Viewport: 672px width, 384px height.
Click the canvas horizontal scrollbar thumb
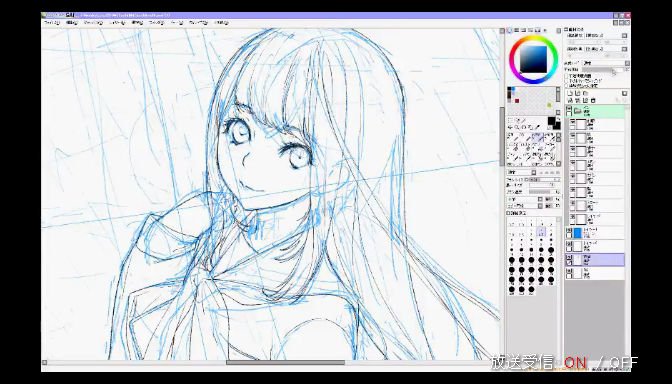285,363
